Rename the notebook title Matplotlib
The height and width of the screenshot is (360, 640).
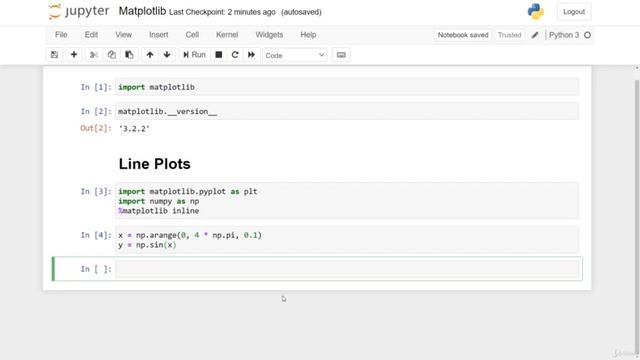pos(142,11)
